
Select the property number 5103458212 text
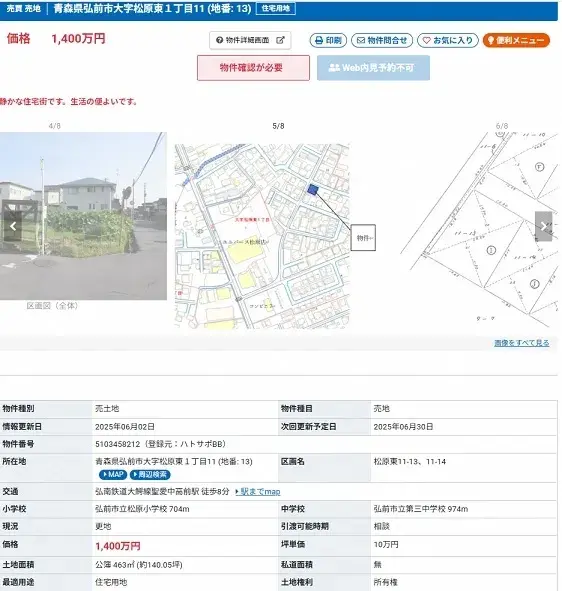[118, 444]
